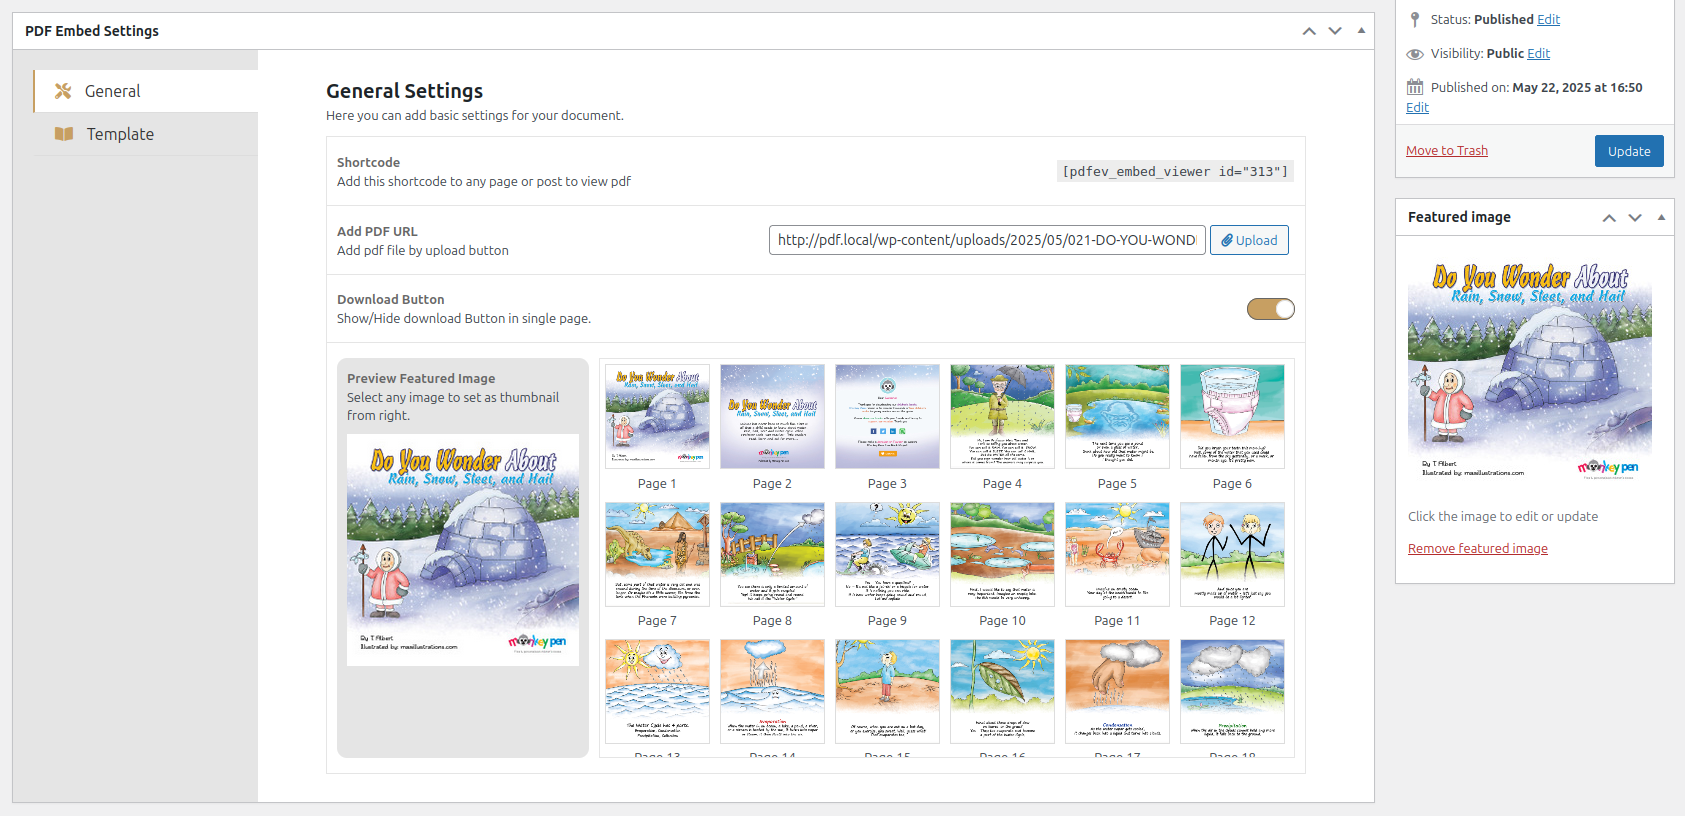Viewport: 1685px width, 816px height.
Task: Select Page 16 thumbnail
Action: (1002, 691)
